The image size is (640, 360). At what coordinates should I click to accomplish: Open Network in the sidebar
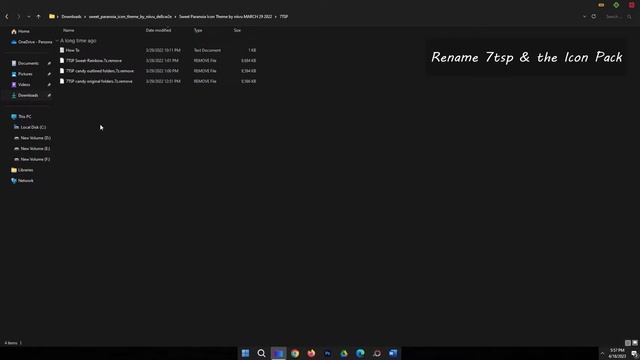pos(25,180)
